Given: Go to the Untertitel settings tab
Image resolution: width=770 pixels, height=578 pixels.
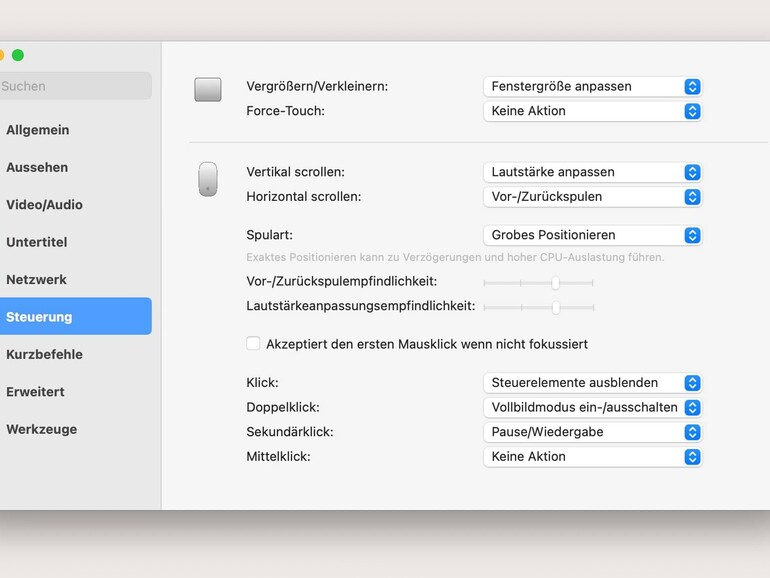Looking at the screenshot, I should 36,242.
